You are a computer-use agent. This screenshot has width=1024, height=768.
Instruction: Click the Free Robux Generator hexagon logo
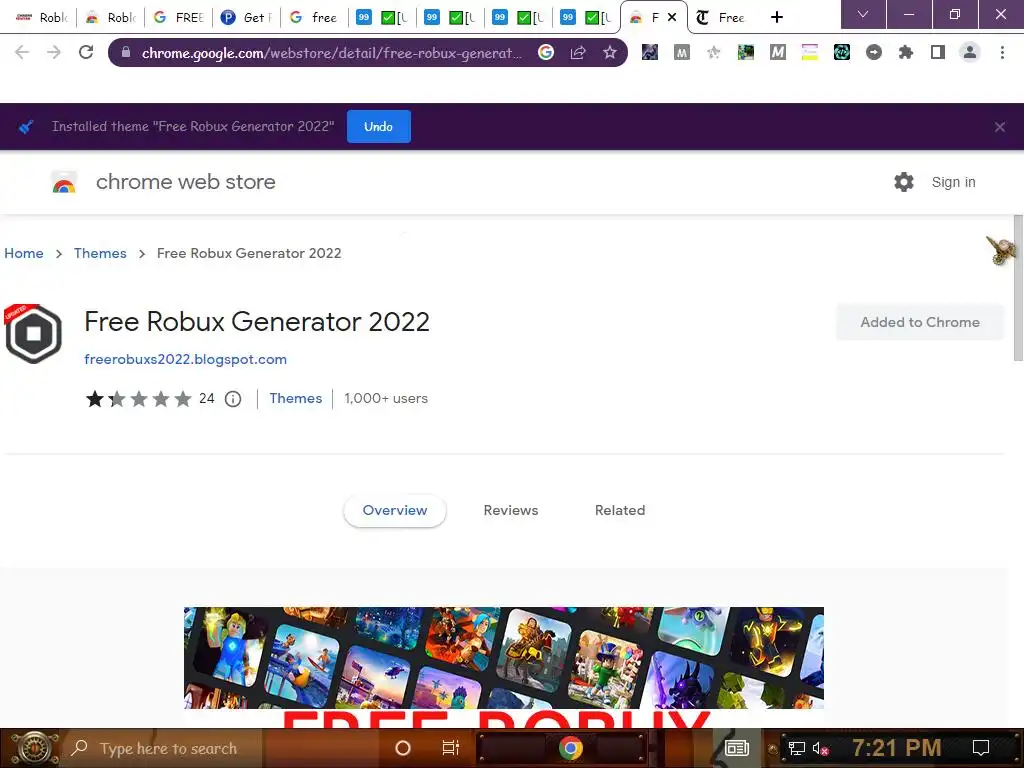(x=33, y=334)
